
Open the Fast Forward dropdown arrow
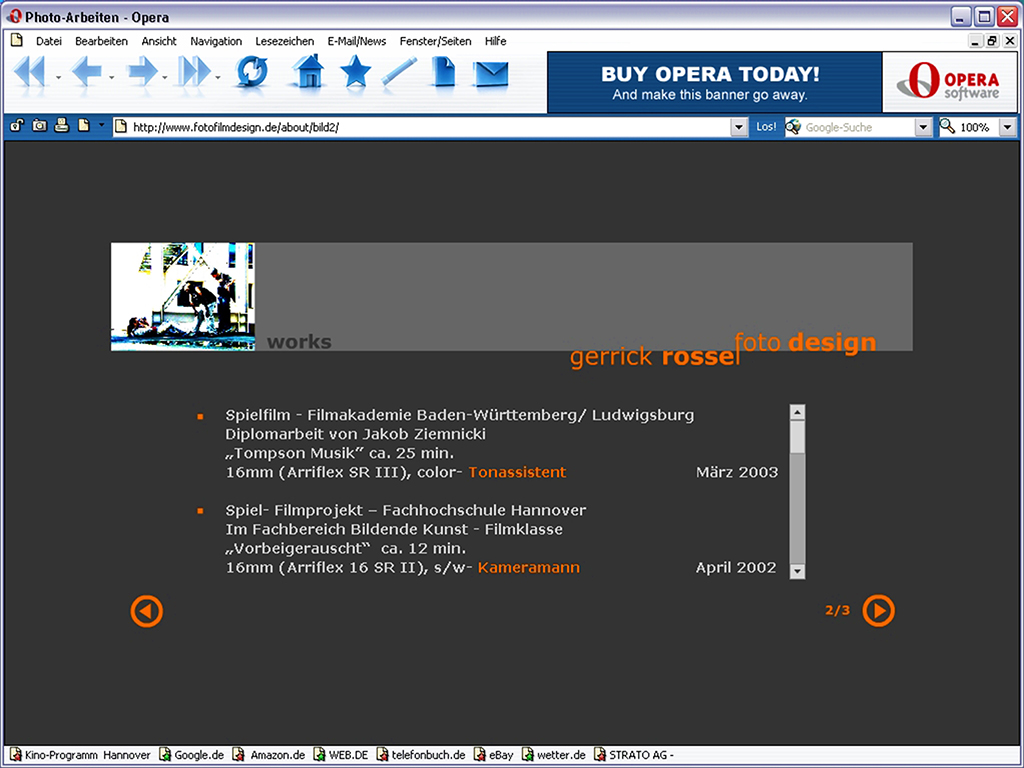(x=217, y=78)
